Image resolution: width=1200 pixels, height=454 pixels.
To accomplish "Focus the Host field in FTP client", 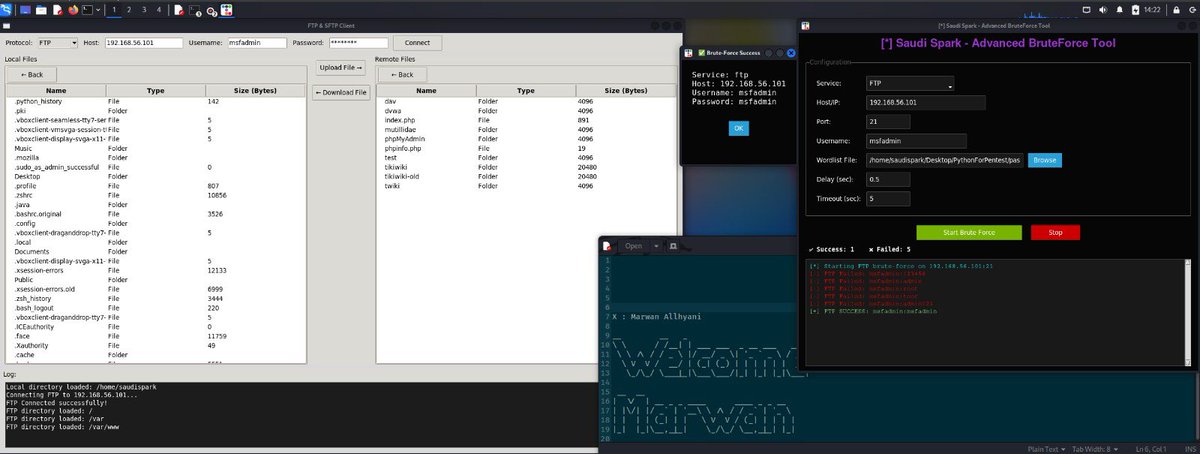I will point(143,43).
